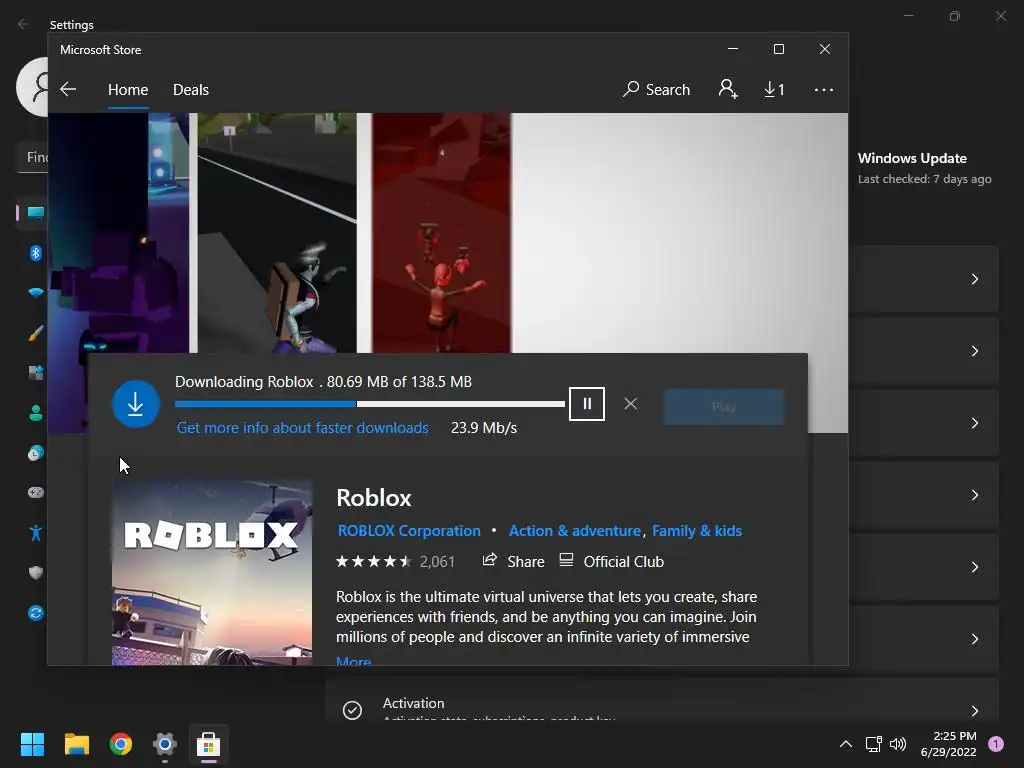The image size is (1024, 768).
Task: Open Roblox Official Club
Action: [x=611, y=562]
